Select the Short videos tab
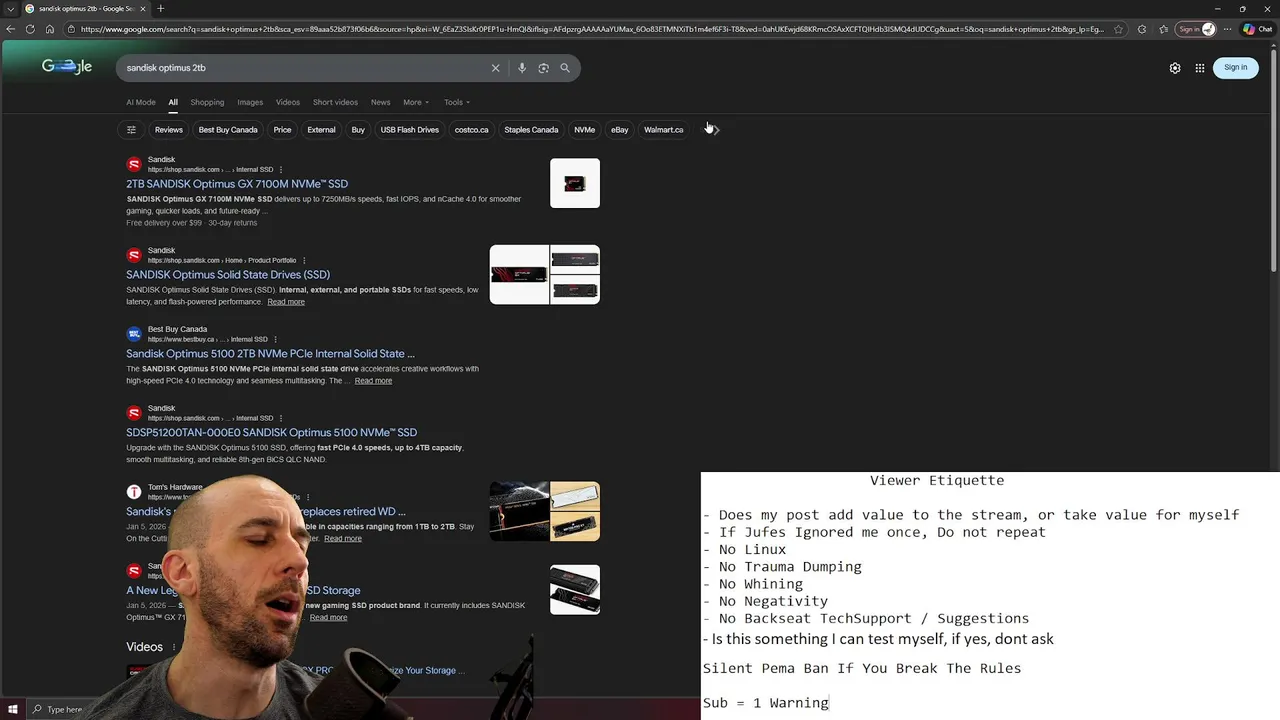 tap(335, 102)
